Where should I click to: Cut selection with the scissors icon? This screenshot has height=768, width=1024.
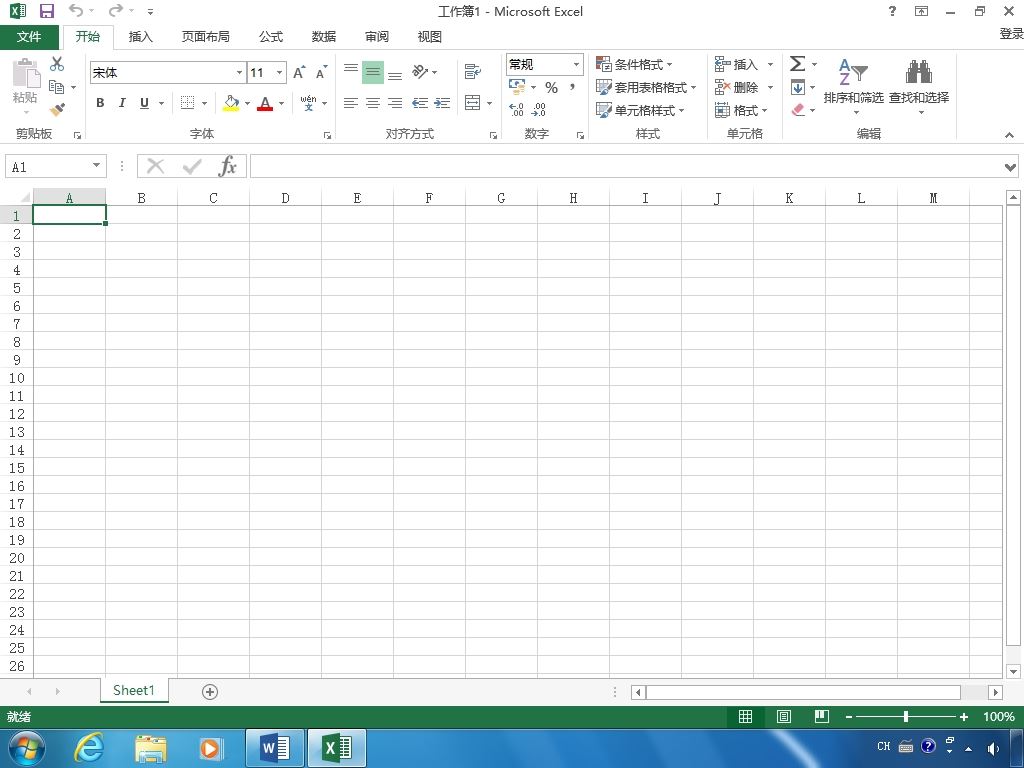tap(57, 64)
